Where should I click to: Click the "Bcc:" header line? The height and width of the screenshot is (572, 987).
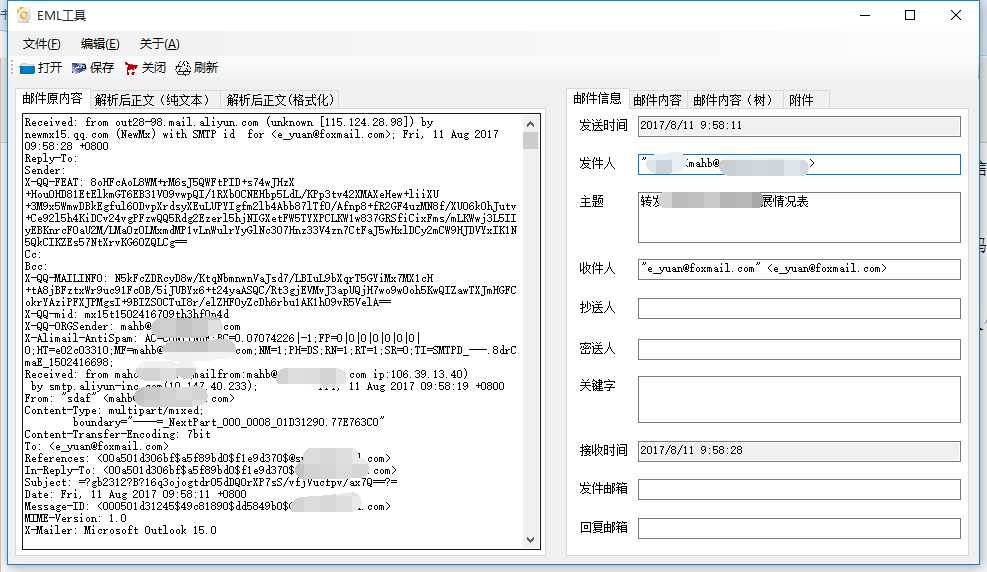tap(35, 266)
